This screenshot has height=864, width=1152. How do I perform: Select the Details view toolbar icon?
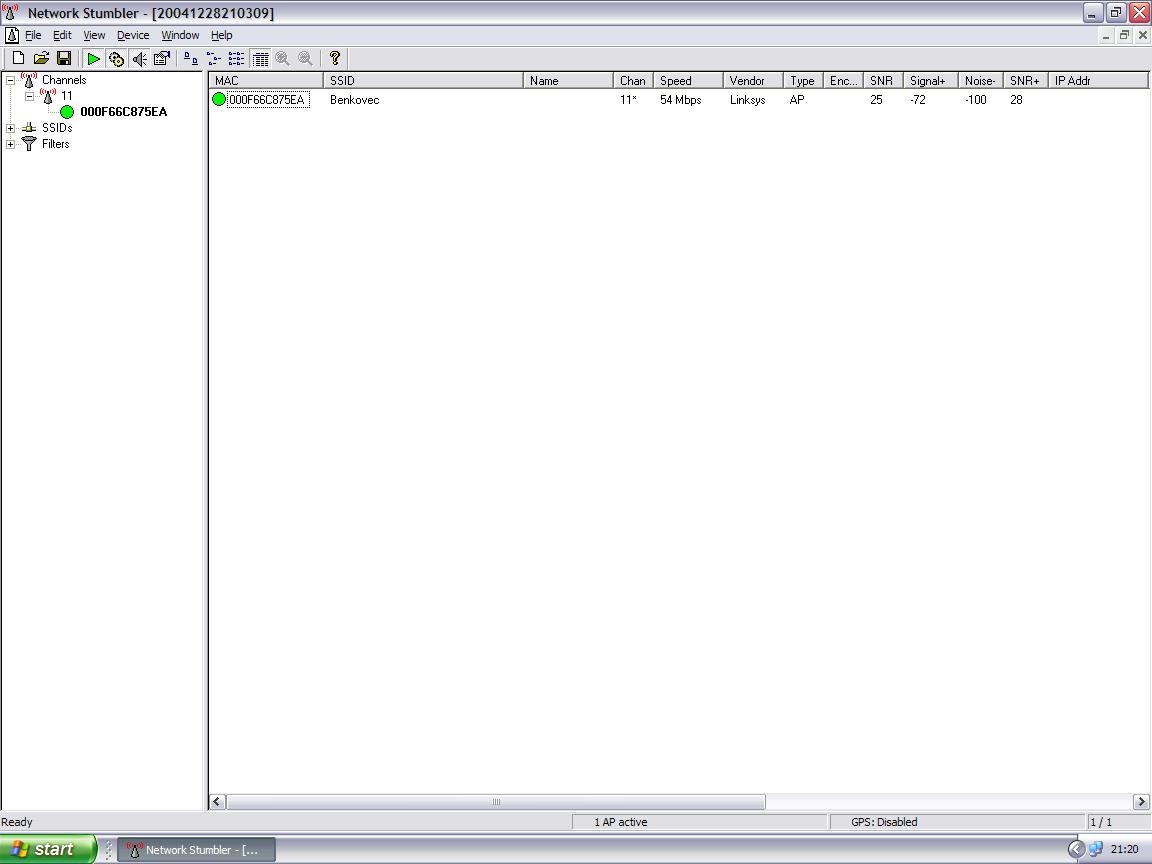point(260,59)
